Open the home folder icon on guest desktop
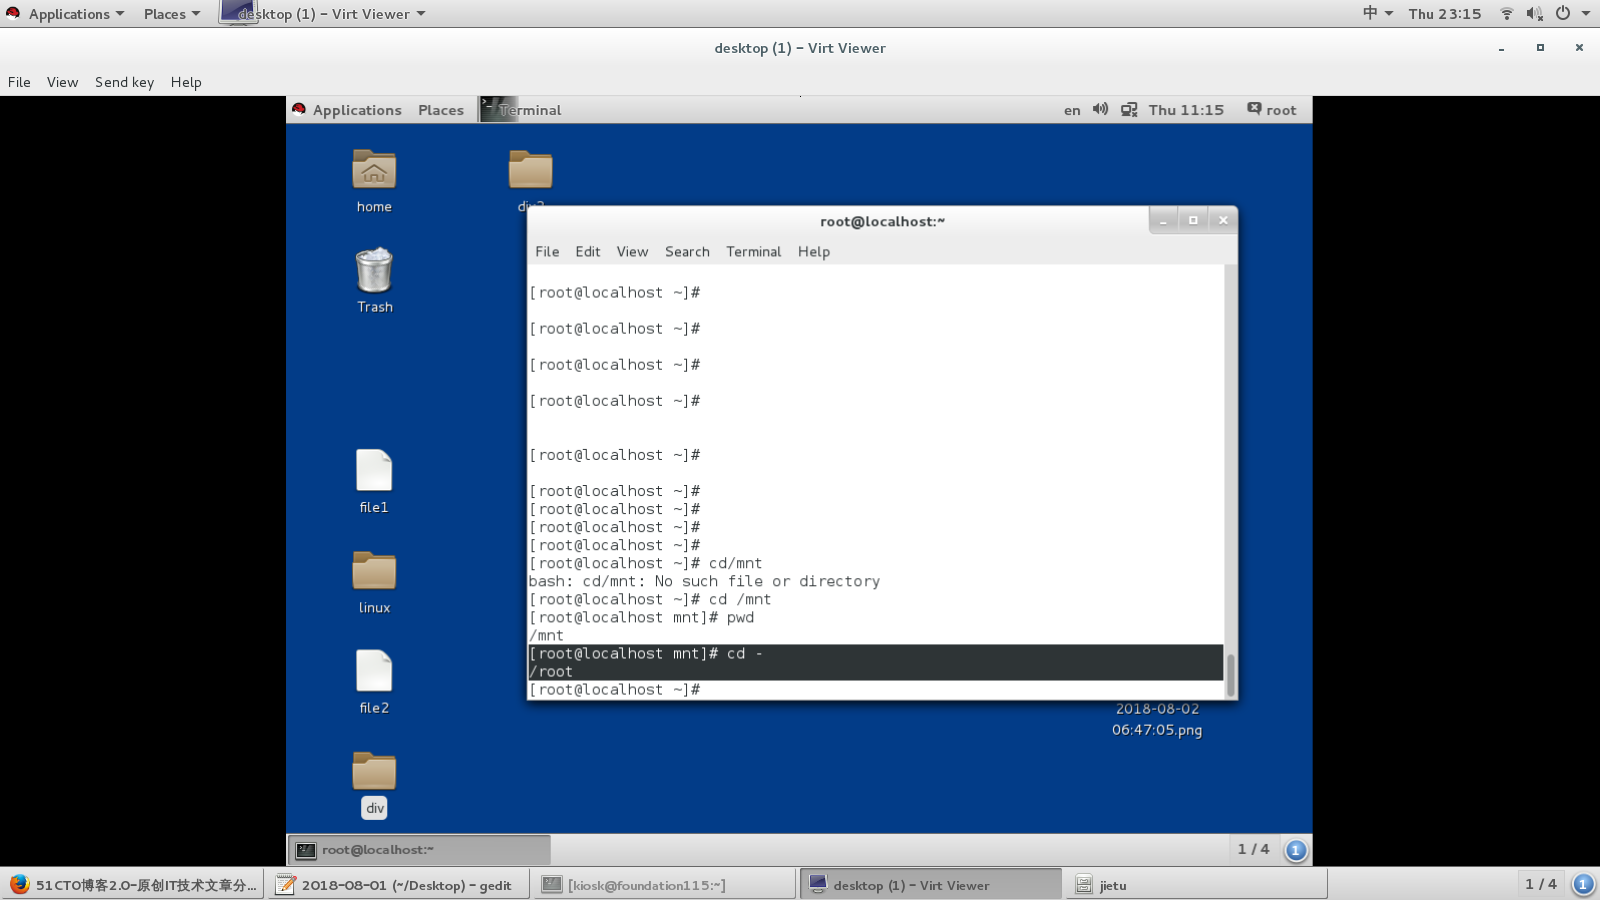This screenshot has height=900, width=1600. click(374, 171)
